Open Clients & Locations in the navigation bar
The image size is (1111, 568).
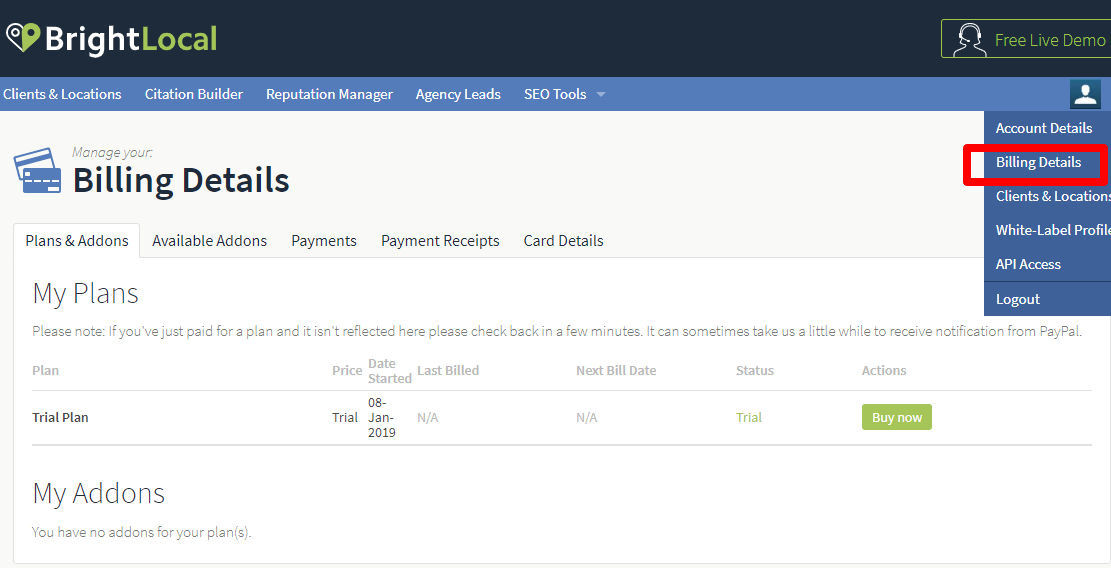tap(62, 94)
